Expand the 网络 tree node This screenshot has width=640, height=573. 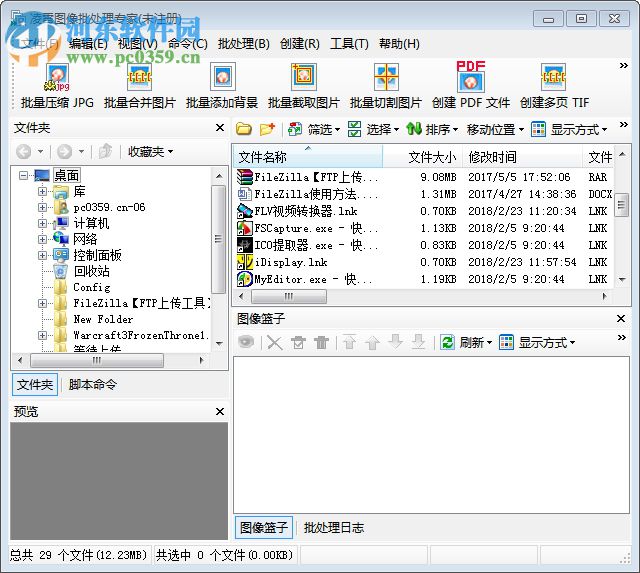point(42,239)
